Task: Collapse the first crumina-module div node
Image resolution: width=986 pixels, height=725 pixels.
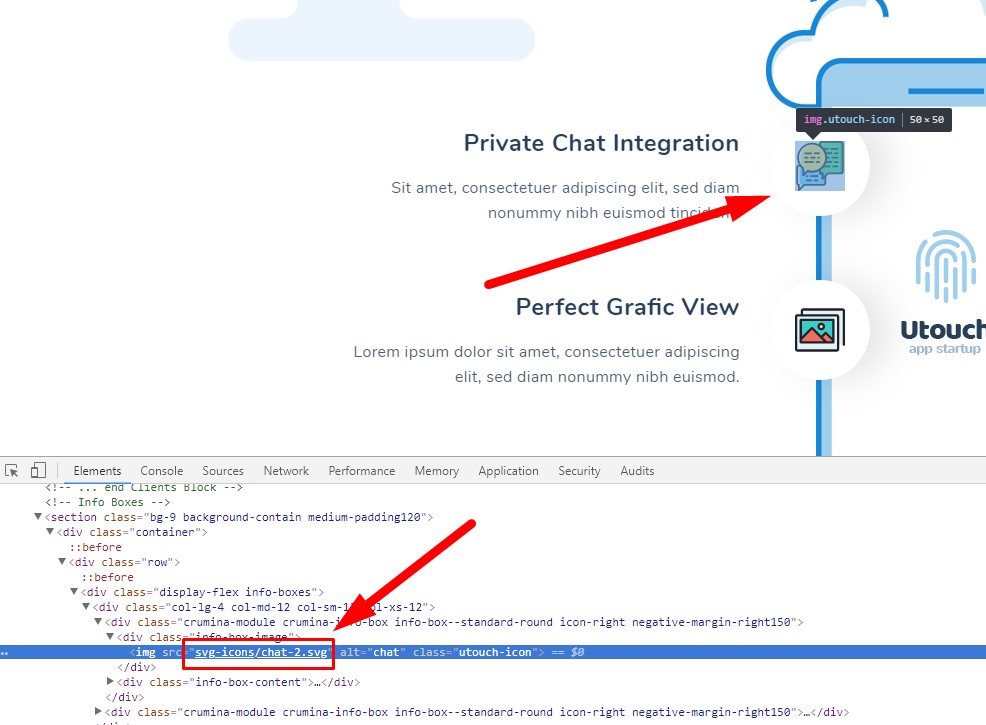Action: click(x=97, y=622)
